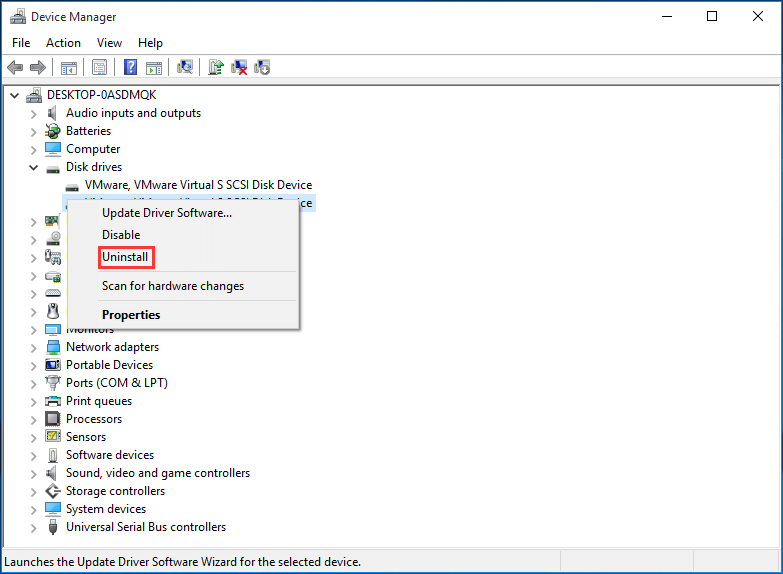This screenshot has height=574, width=783.
Task: Click the Device Manager title bar icon
Action: coord(18,16)
